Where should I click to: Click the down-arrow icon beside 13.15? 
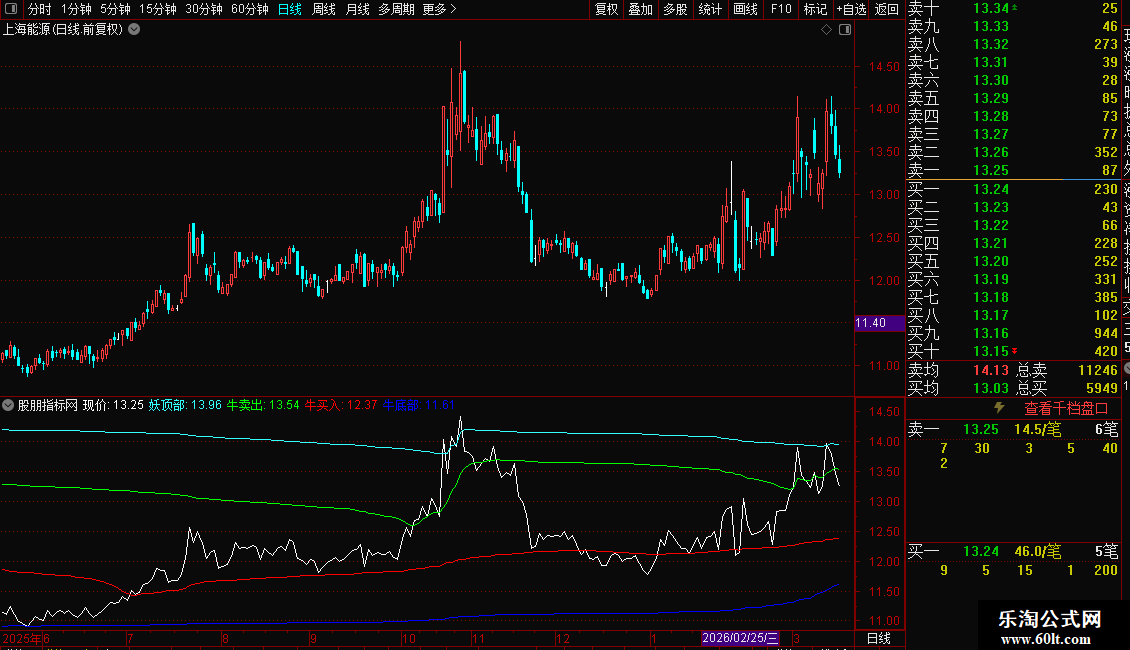pos(1015,351)
